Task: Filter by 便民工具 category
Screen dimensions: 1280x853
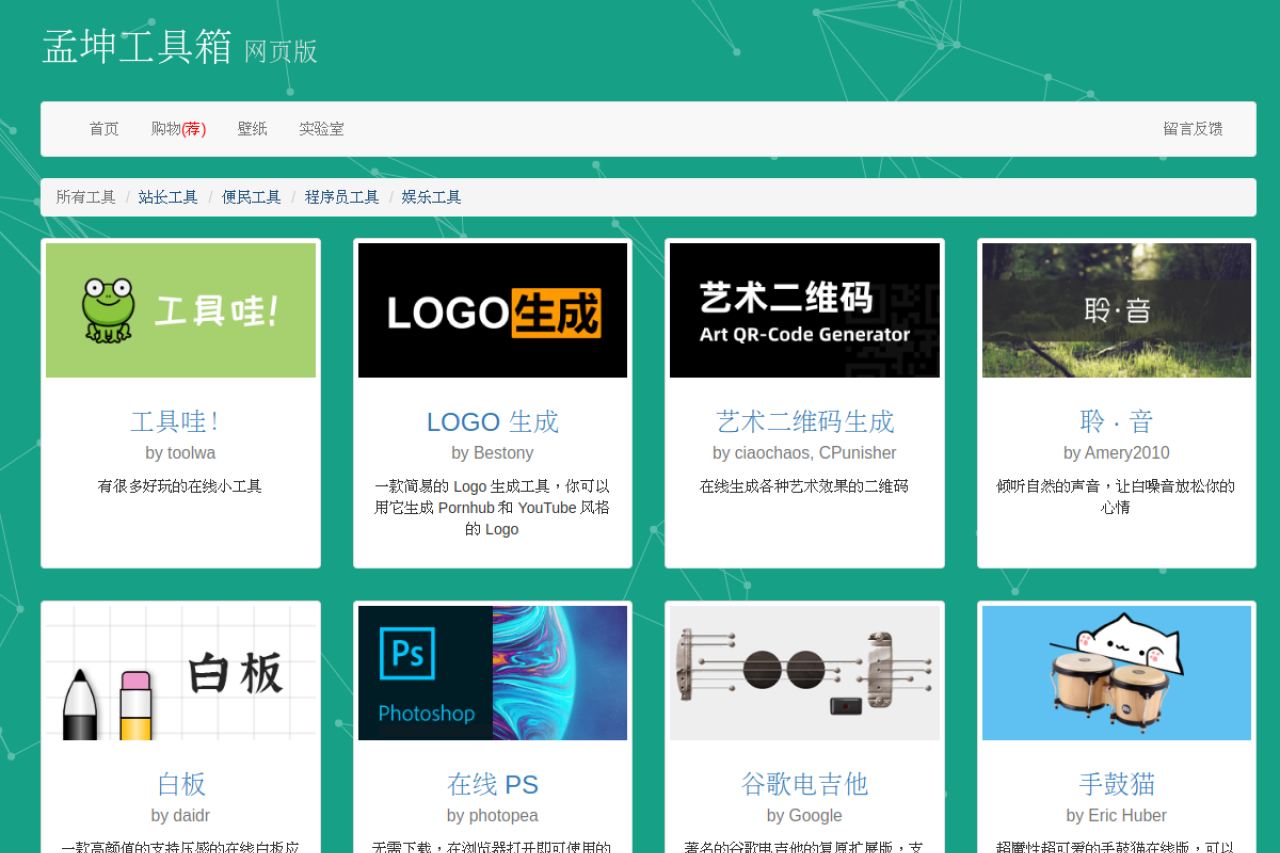Action: [x=251, y=197]
